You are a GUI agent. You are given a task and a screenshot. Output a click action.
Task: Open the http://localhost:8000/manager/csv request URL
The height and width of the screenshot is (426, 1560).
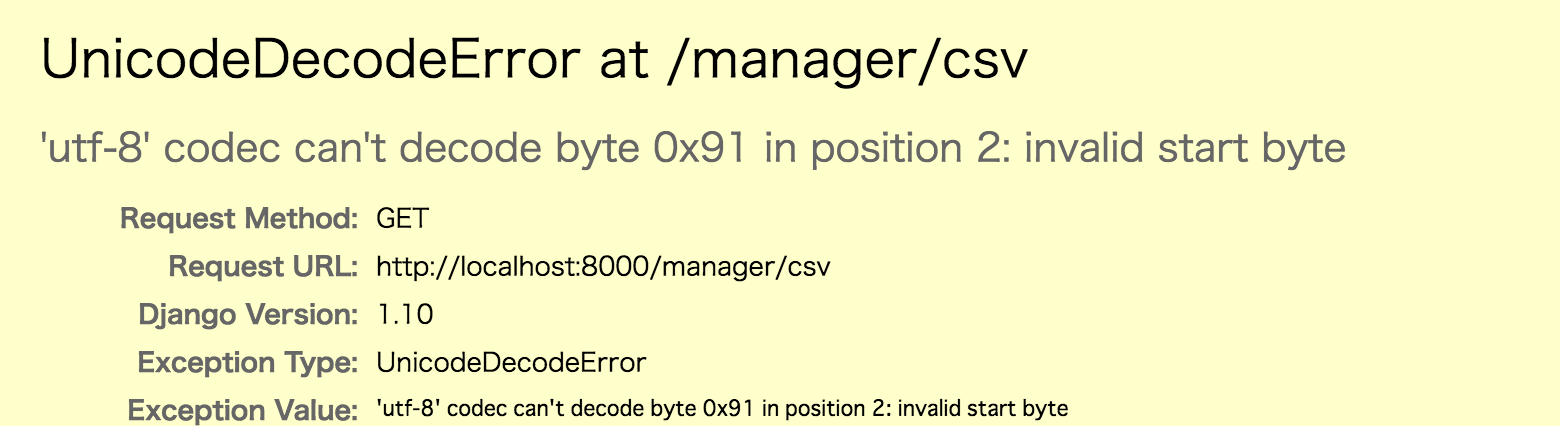tap(604, 267)
